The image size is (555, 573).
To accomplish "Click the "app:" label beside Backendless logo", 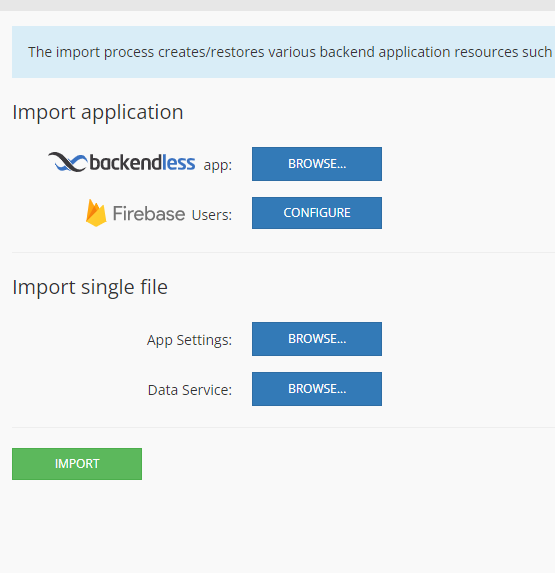I will tap(218, 166).
